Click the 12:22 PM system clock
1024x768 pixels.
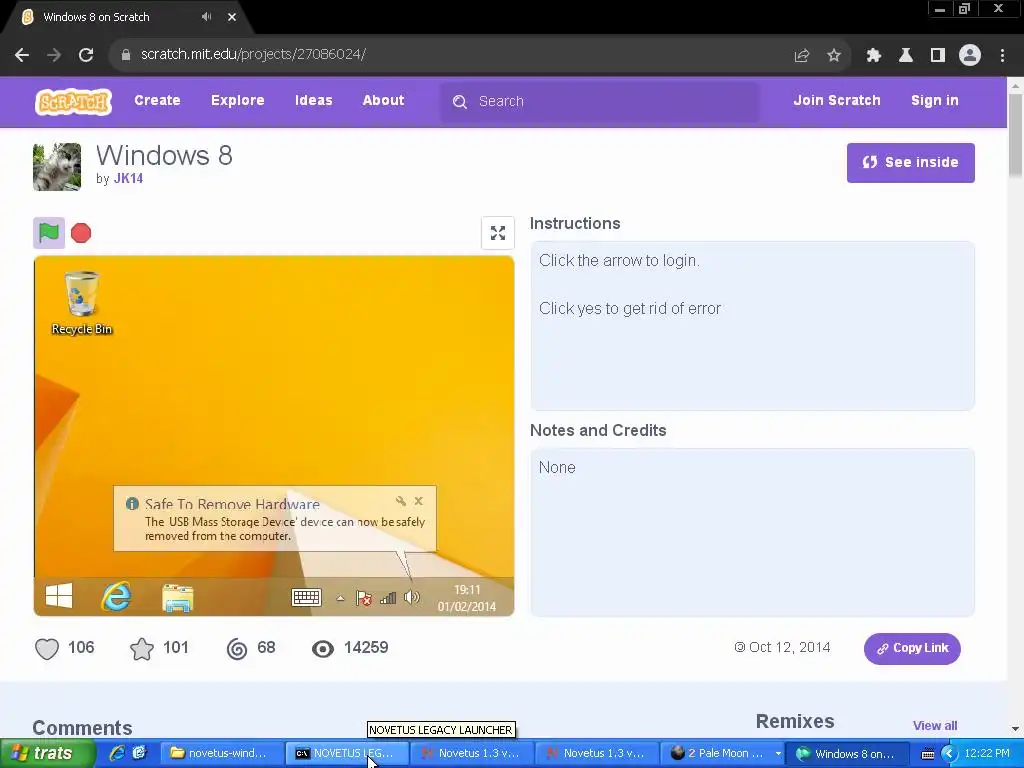(x=987, y=754)
